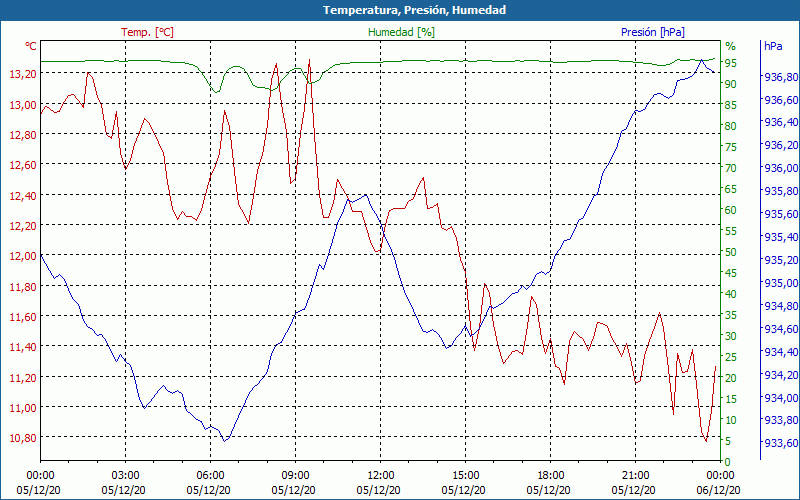
Task: Click humidity axis value '80'
Action: [731, 126]
